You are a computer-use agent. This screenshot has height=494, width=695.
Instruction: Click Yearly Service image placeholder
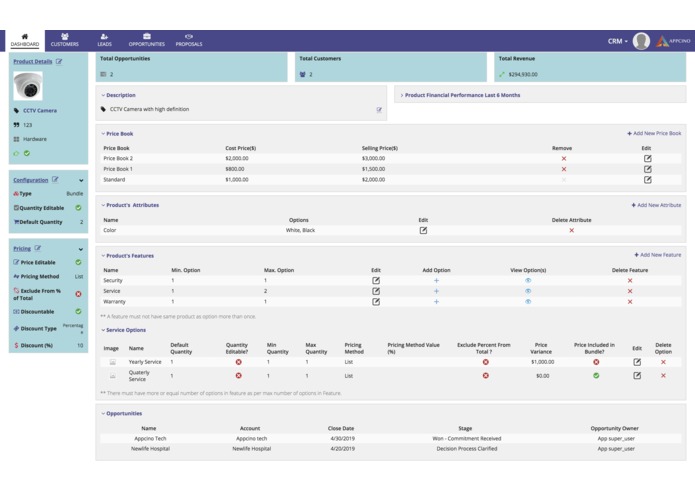(x=113, y=362)
